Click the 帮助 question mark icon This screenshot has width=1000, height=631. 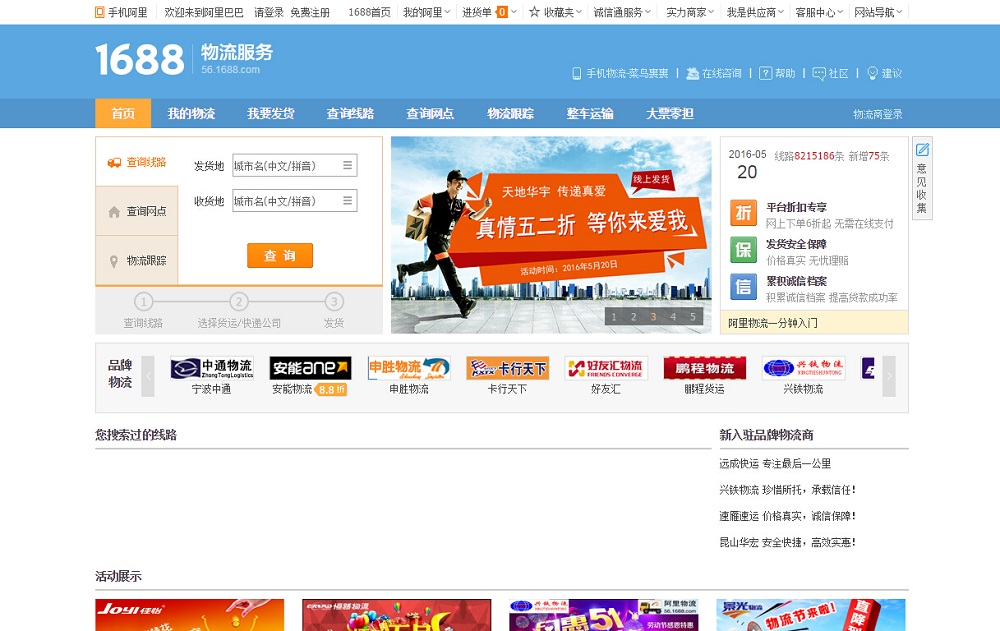click(x=765, y=73)
